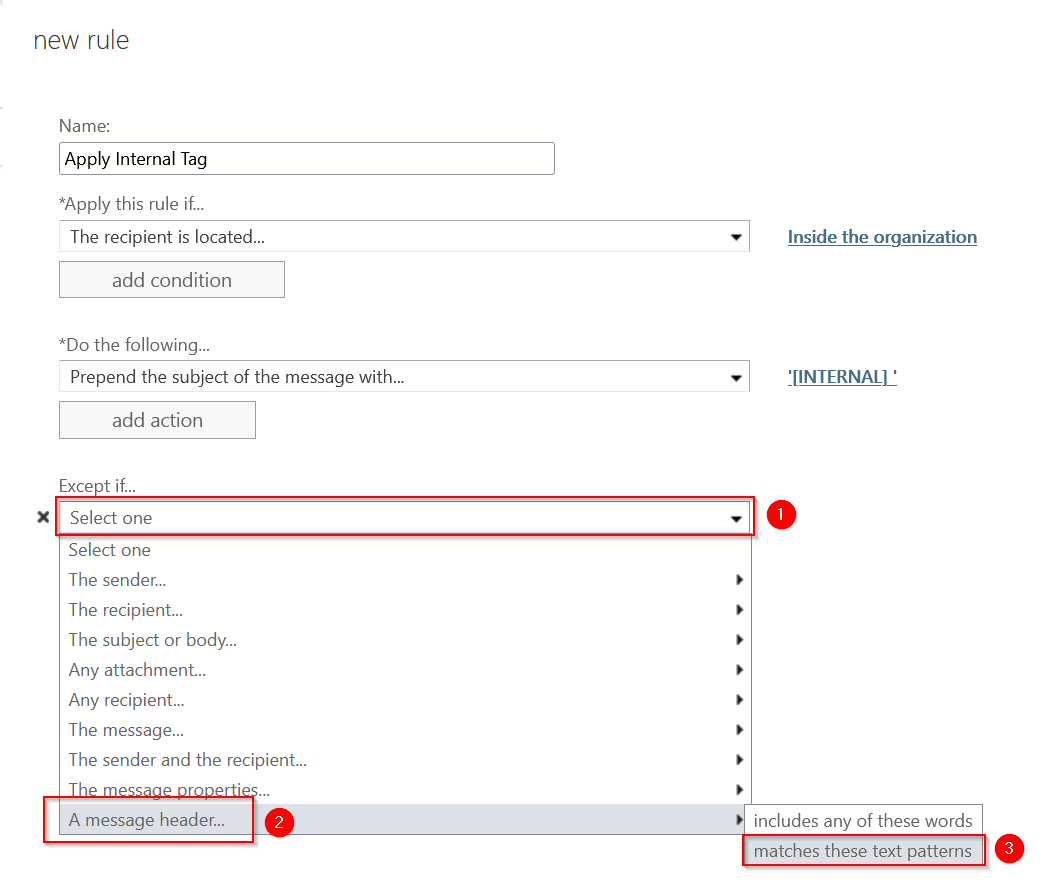The image size is (1046, 888).
Task: Remove the exception with the X icon
Action: click(x=43, y=517)
